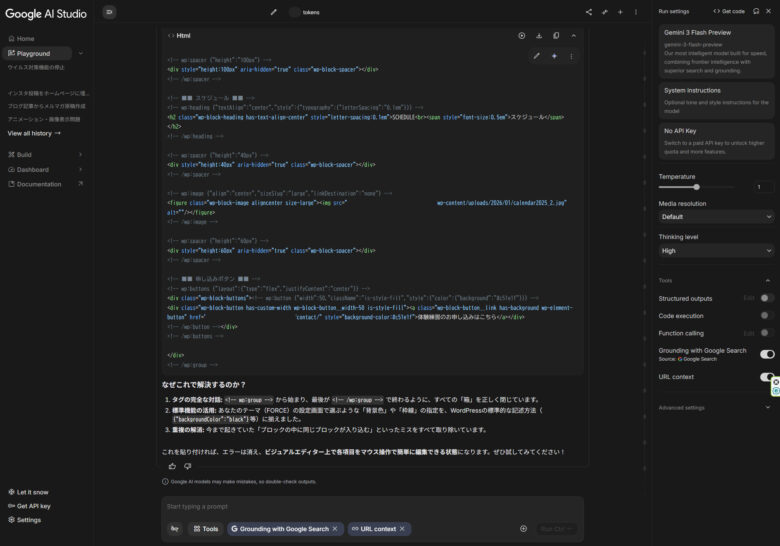Open the Build menu in the sidebar
Viewport: 780px width, 546px height.
45,155
